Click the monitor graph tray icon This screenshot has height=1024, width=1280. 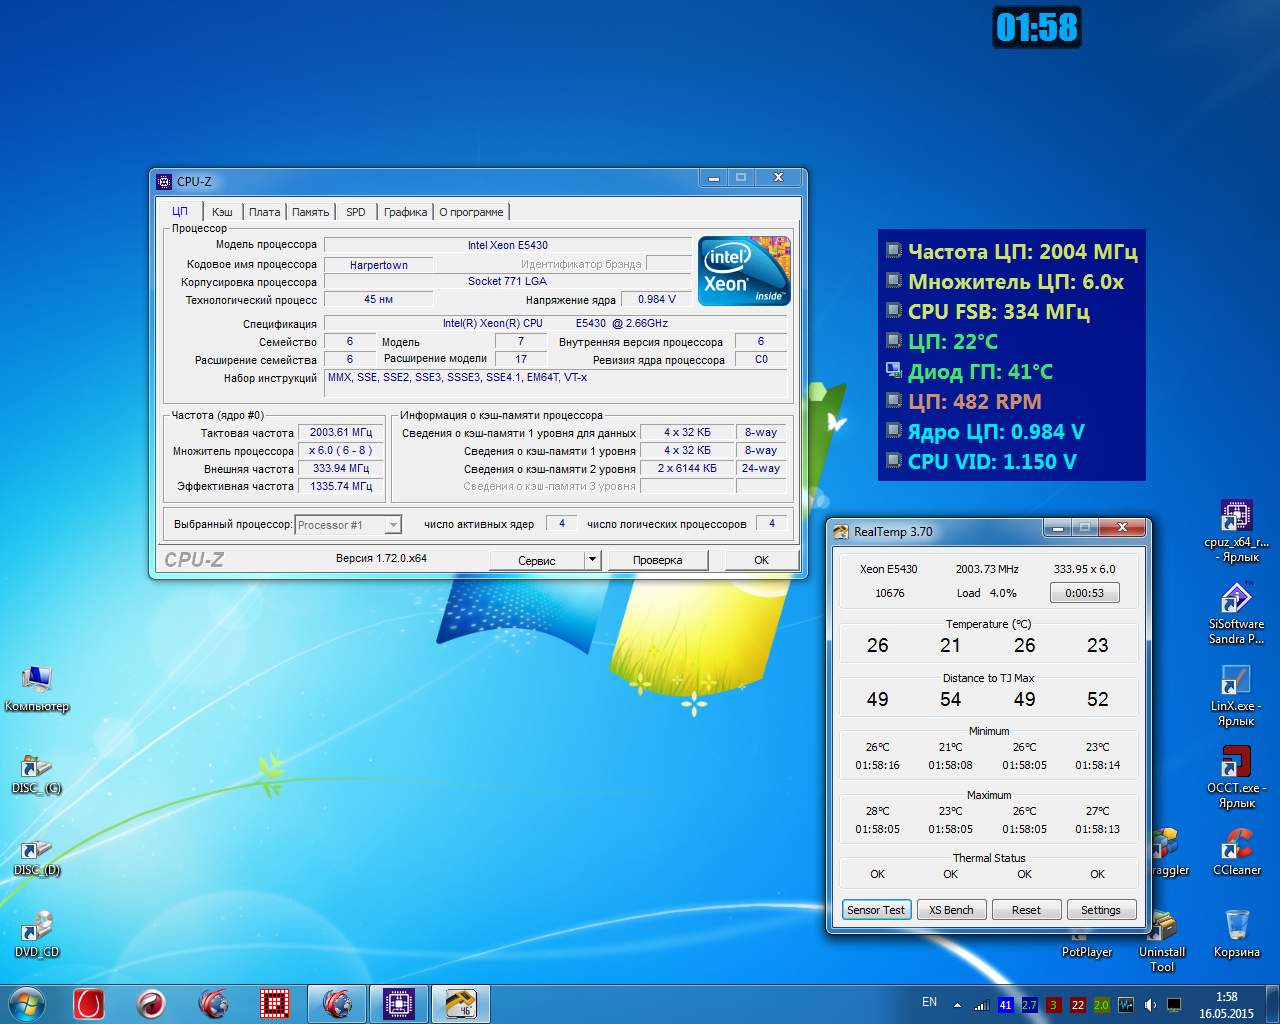[x=1174, y=1005]
